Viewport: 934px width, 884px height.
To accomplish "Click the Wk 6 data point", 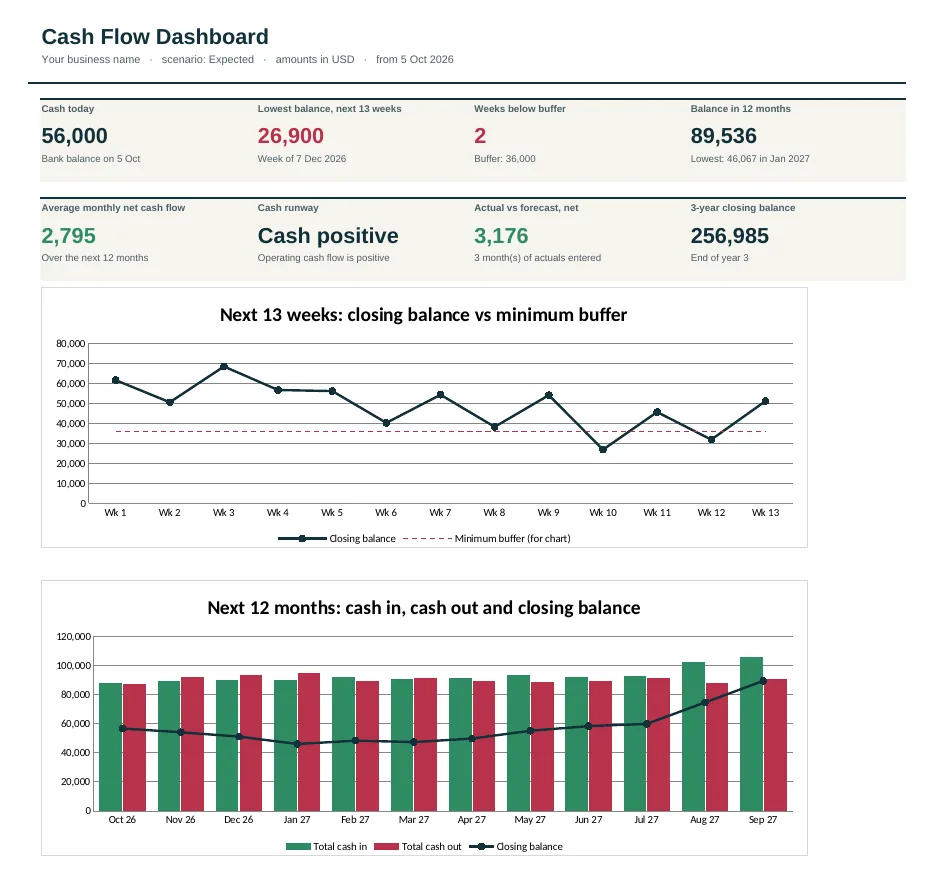I will (x=387, y=423).
